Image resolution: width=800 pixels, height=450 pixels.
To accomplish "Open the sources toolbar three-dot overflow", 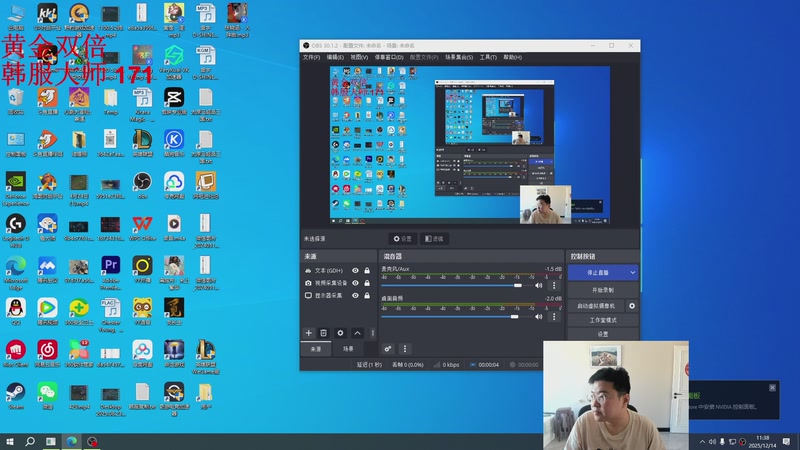I will click(372, 333).
